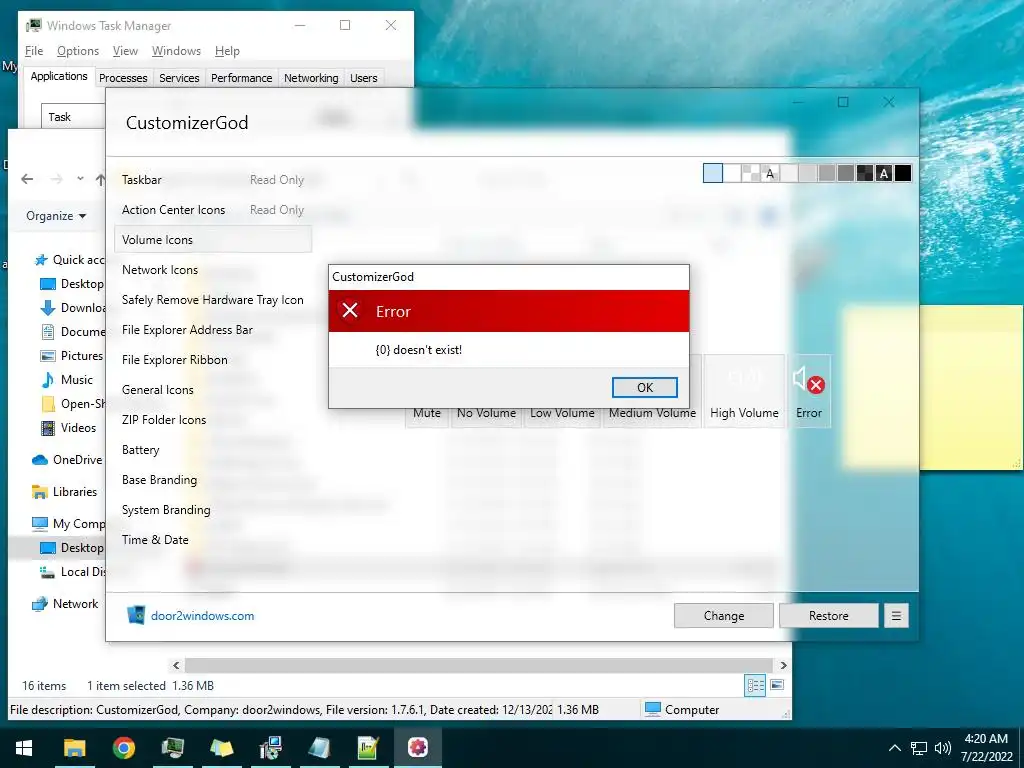Click the system tray volume speaker
Screen dimensions: 1024x768
tap(942, 748)
